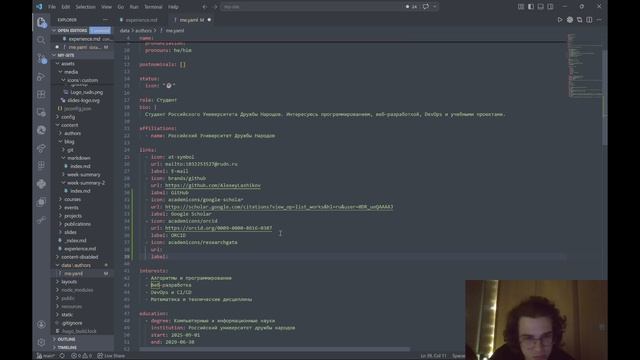Open the Edit menu
This screenshot has height=360, width=640.
[66, 7]
